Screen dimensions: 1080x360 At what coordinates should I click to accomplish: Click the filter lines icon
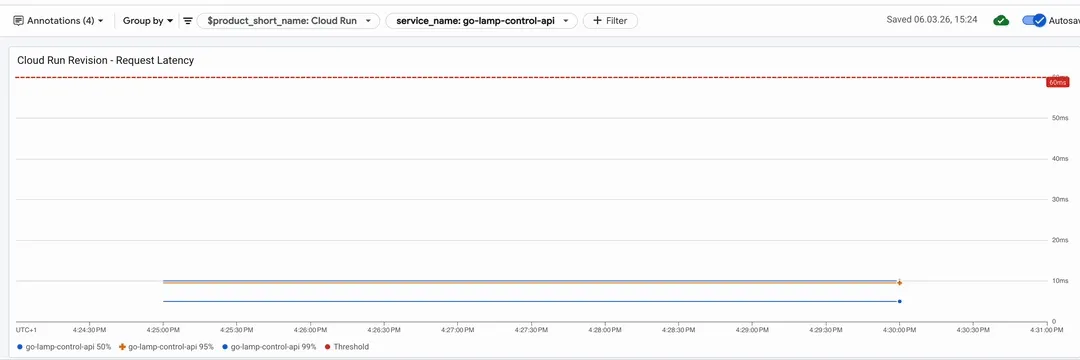(x=187, y=21)
